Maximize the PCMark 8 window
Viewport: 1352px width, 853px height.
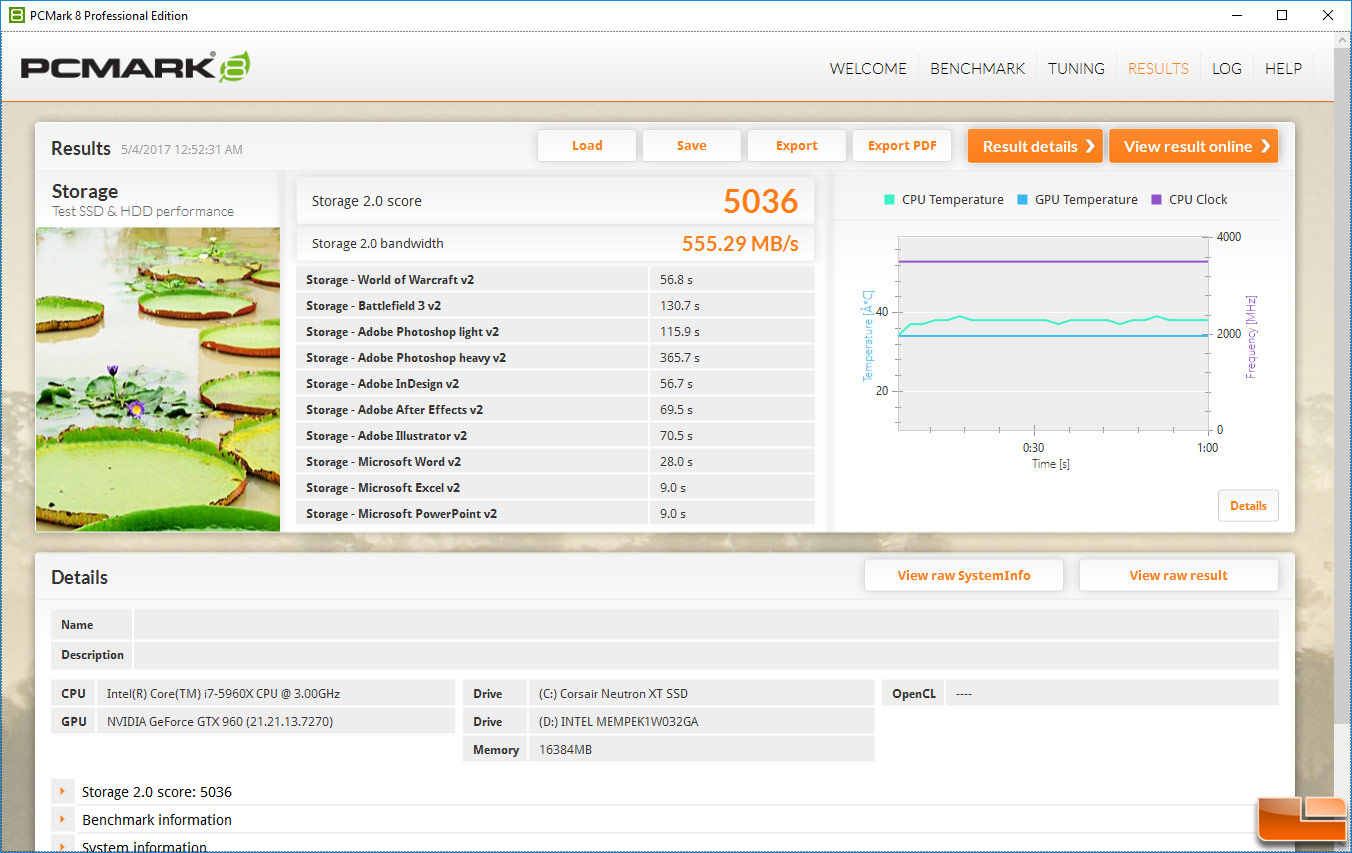1283,15
